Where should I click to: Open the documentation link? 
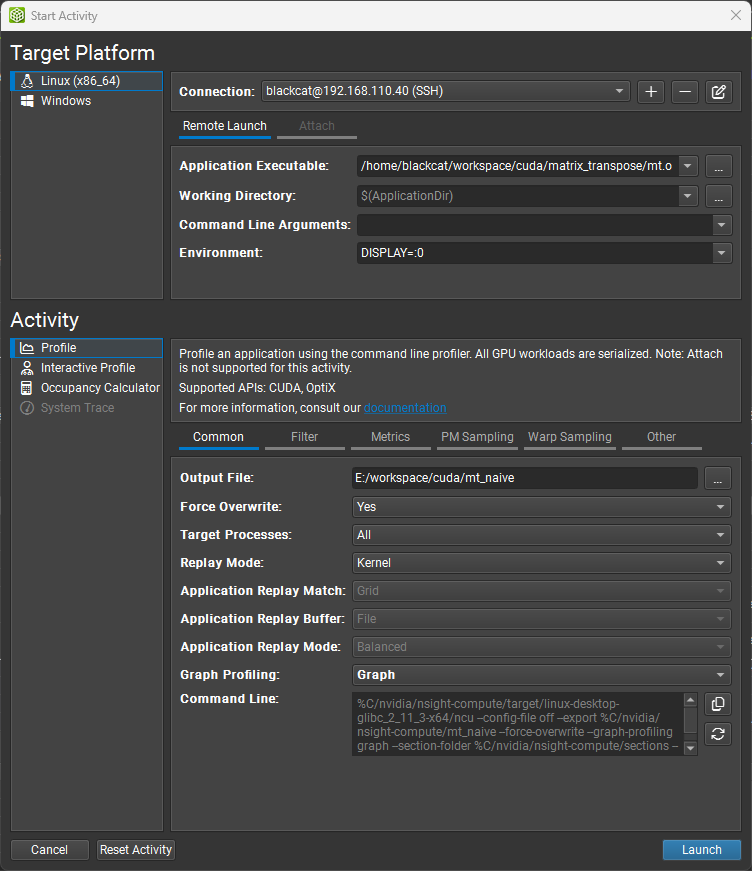click(x=405, y=408)
